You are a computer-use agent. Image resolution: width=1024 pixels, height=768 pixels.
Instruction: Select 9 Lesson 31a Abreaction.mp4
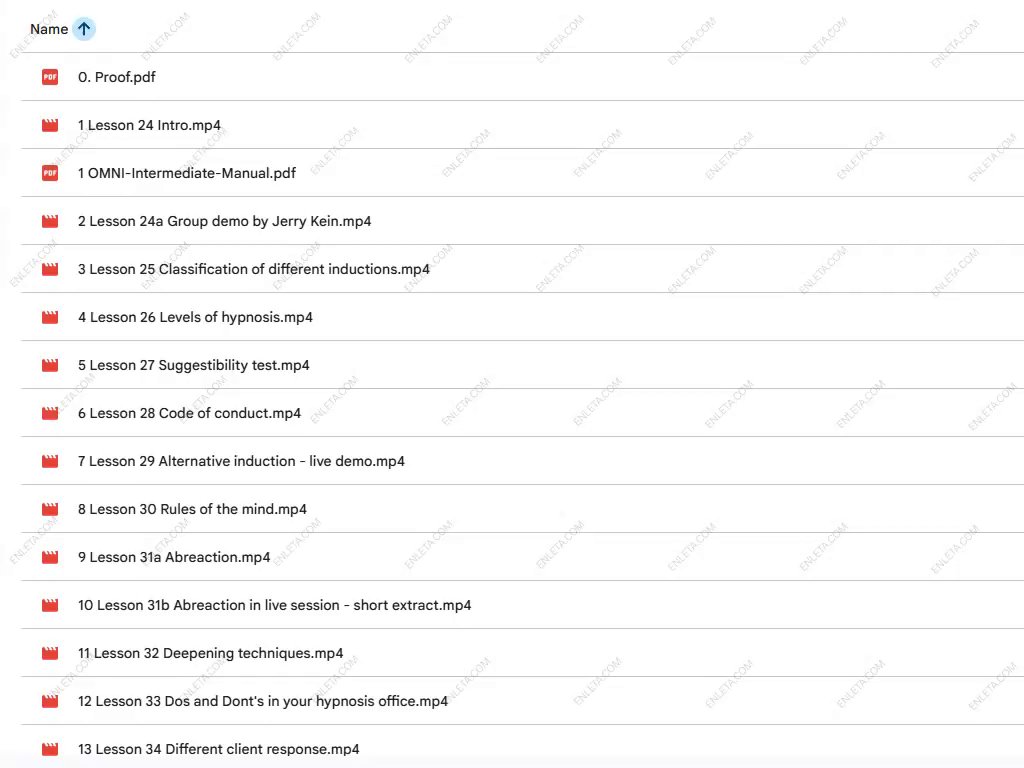174,557
